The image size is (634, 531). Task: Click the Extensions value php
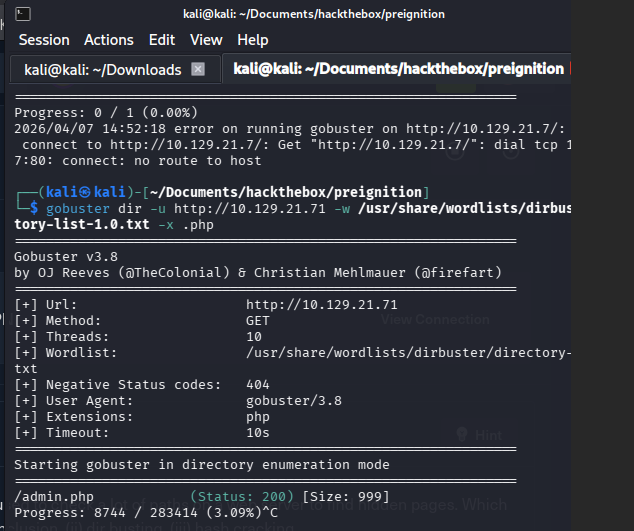click(258, 417)
